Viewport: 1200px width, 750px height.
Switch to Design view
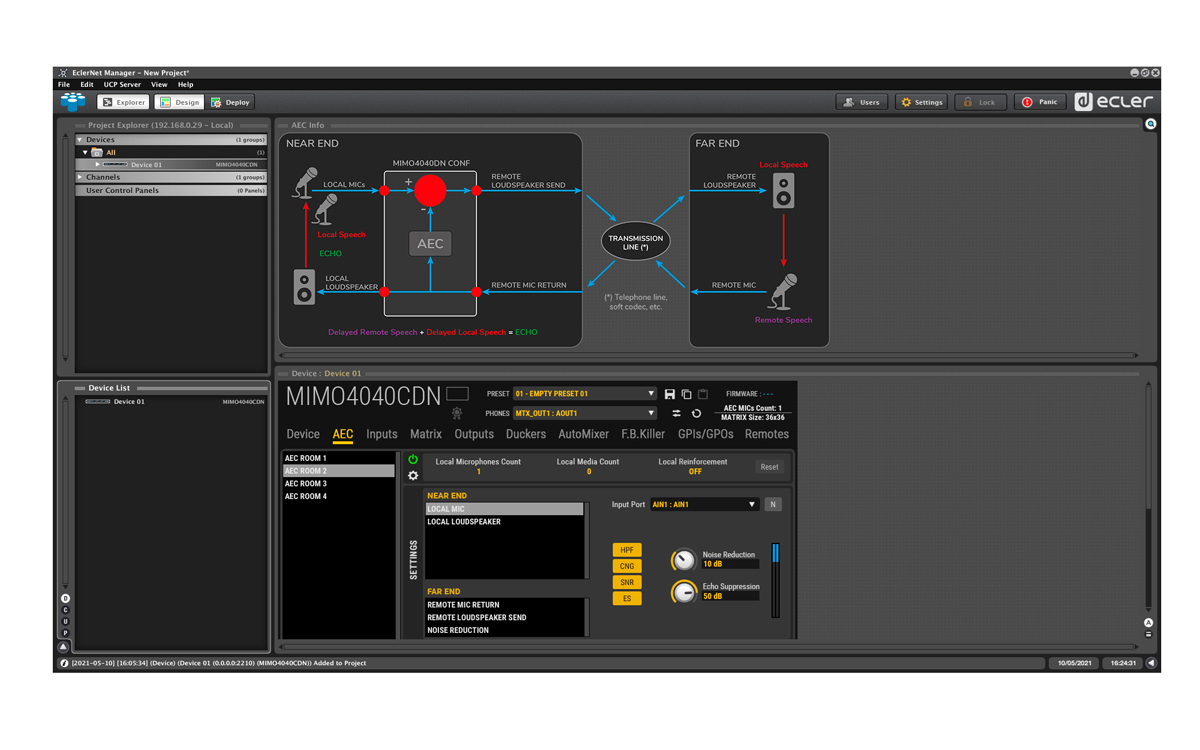(179, 102)
